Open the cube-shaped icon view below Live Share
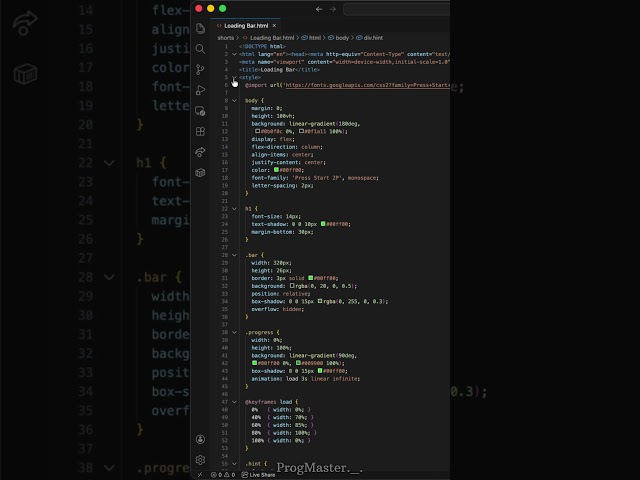 coord(200,173)
